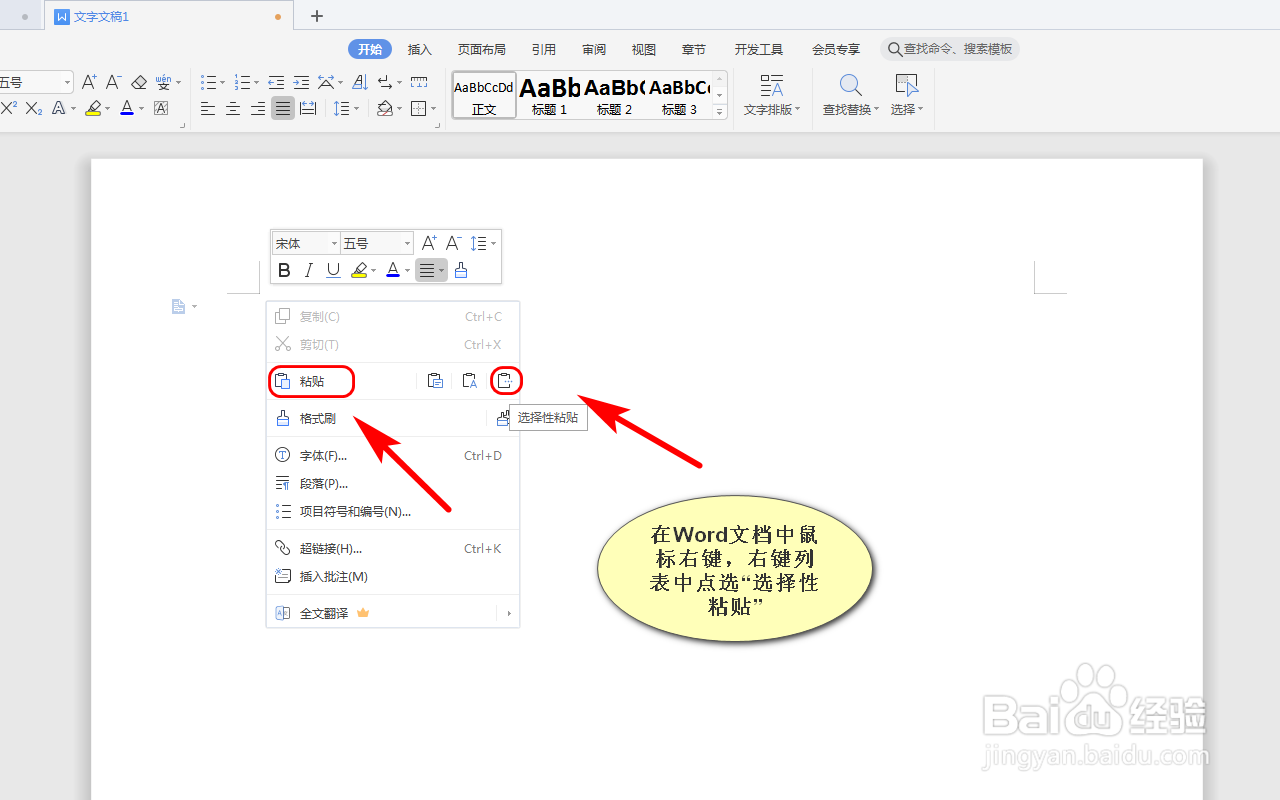Expand the styles gallery
This screenshot has height=800, width=1280.
(x=719, y=112)
